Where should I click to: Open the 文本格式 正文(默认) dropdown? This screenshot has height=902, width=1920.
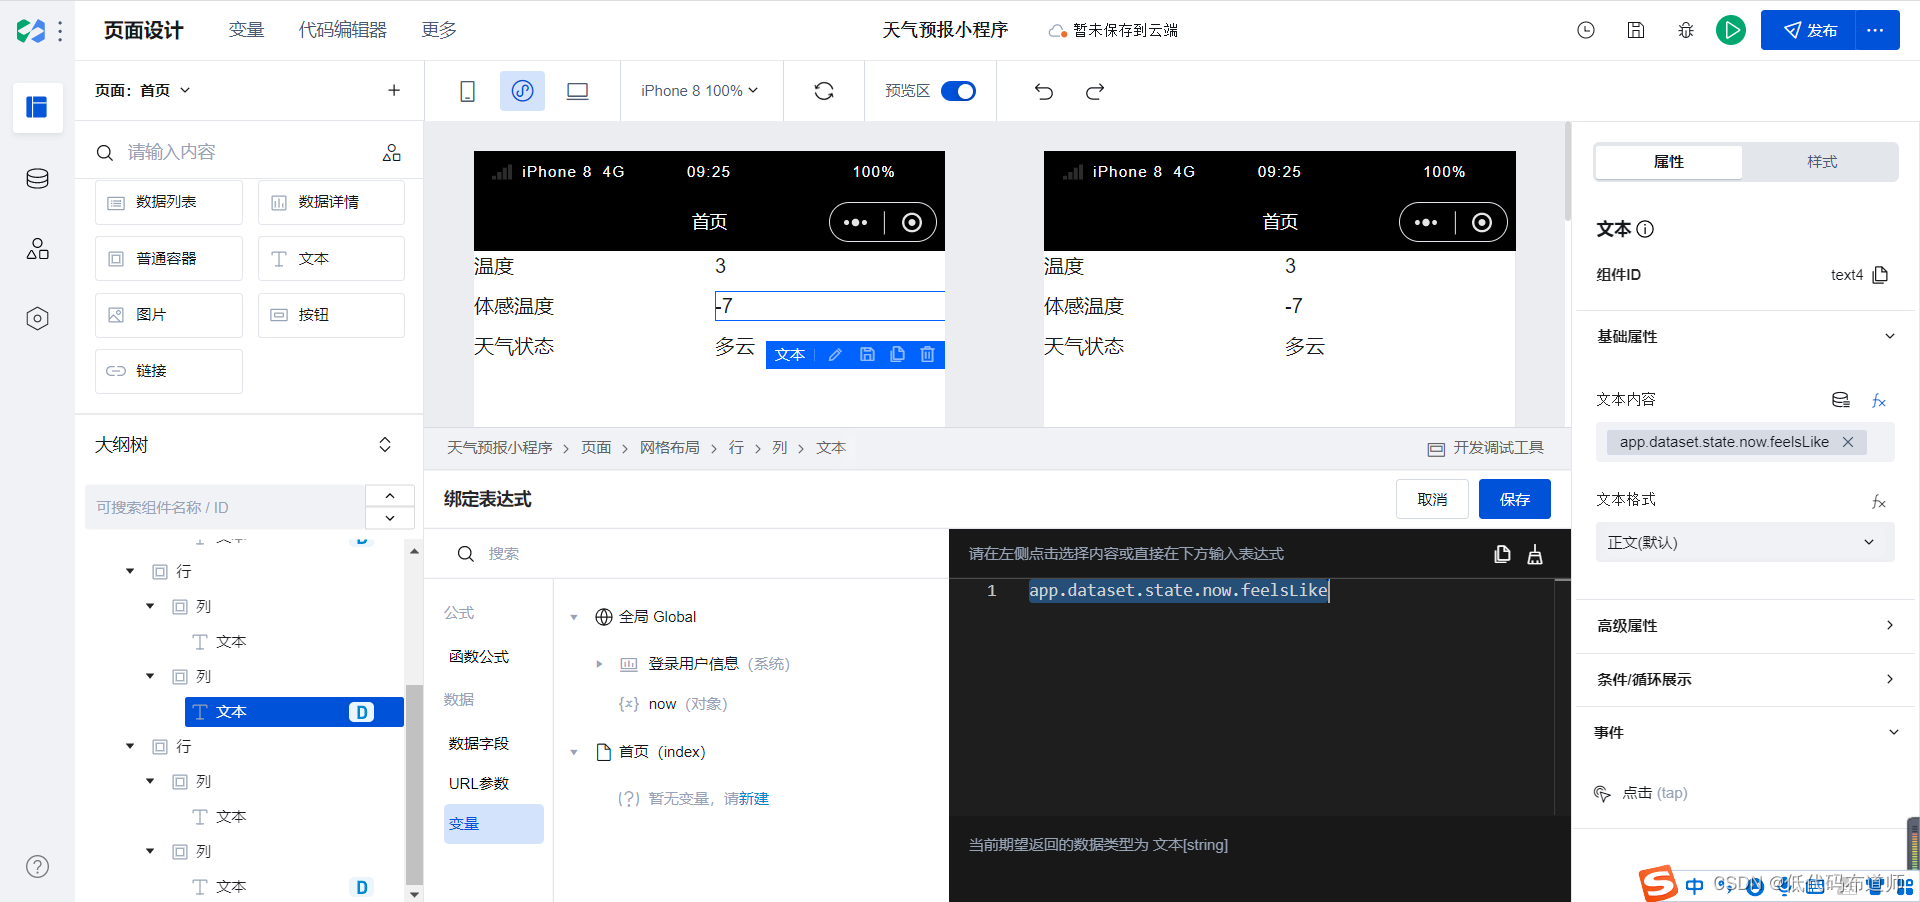[1745, 542]
